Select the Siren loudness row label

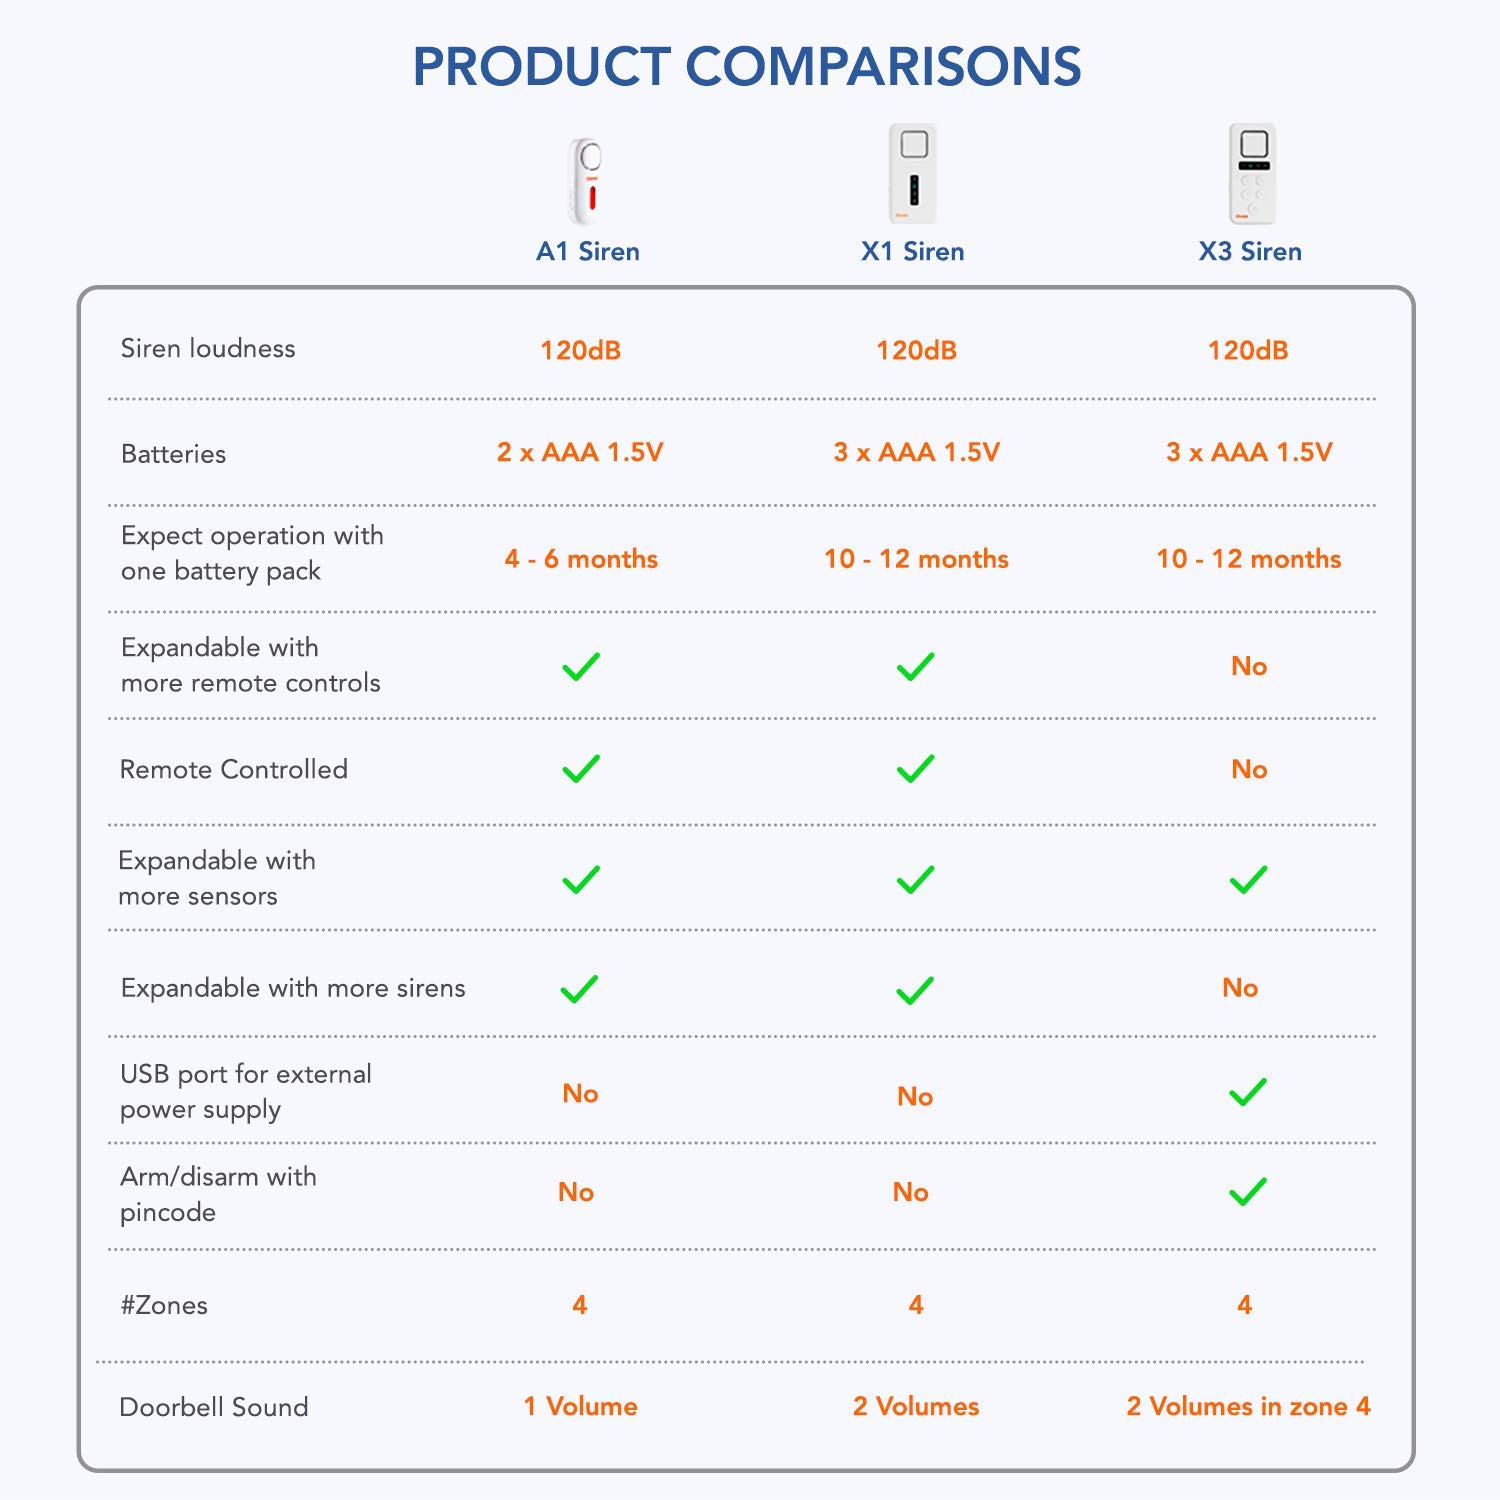tap(208, 348)
